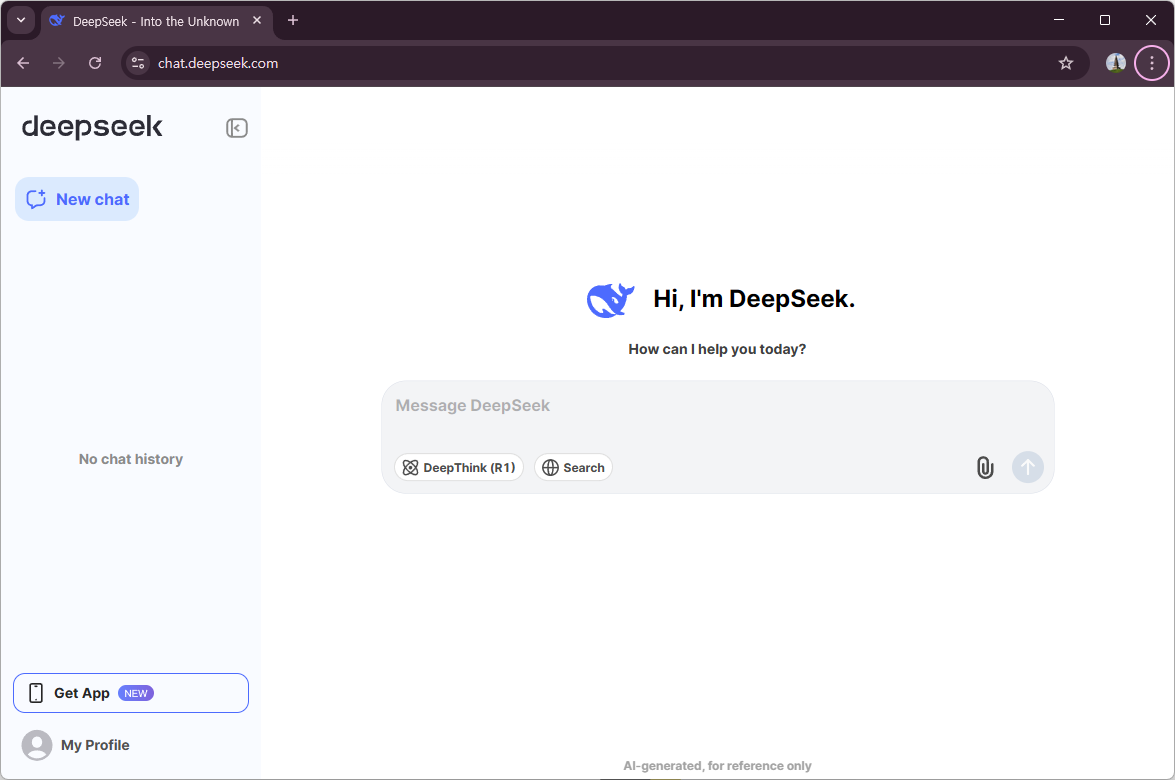Click 'How can I help you today?' text
Image resolution: width=1175 pixels, height=780 pixels.
[x=717, y=349]
